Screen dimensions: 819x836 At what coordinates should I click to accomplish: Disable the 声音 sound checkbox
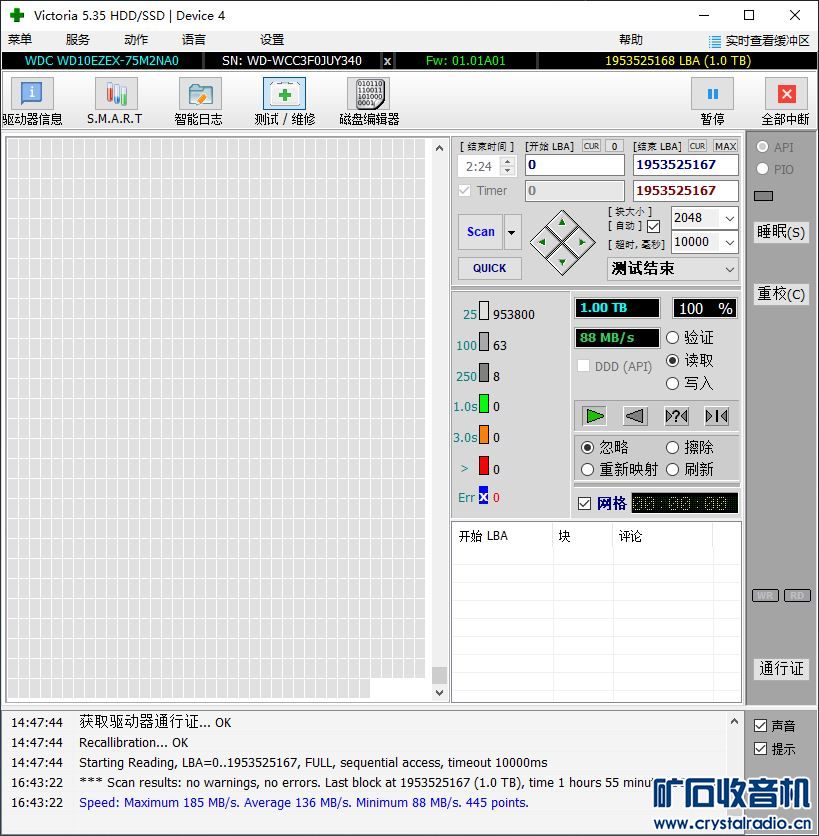[761, 726]
